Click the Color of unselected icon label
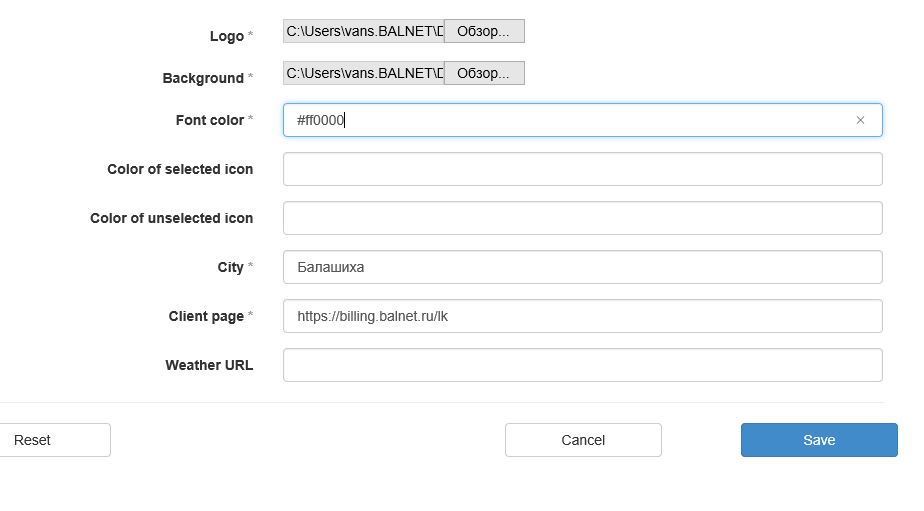924x511 pixels. (171, 218)
